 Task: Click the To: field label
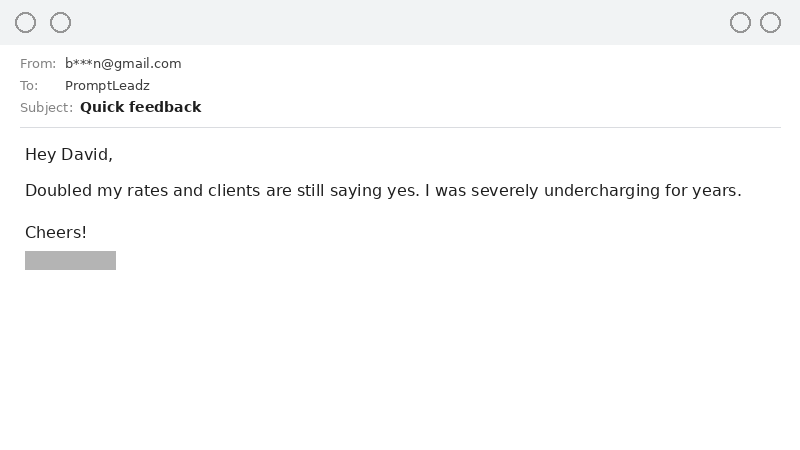(29, 86)
